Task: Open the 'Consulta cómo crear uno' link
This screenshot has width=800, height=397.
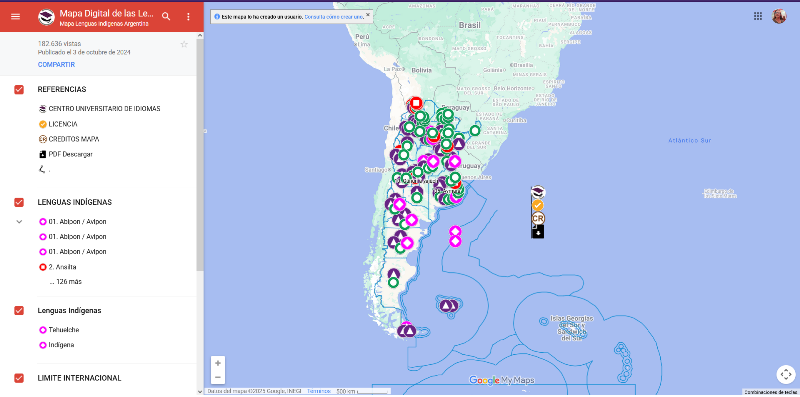Action: pos(334,17)
